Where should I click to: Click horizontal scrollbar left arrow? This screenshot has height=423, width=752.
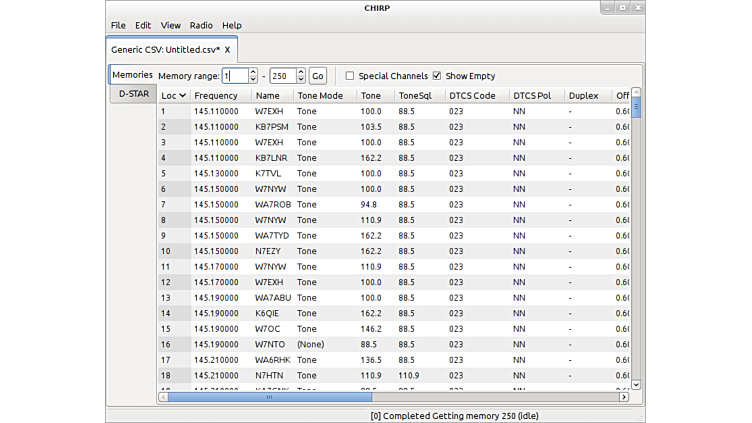163,397
